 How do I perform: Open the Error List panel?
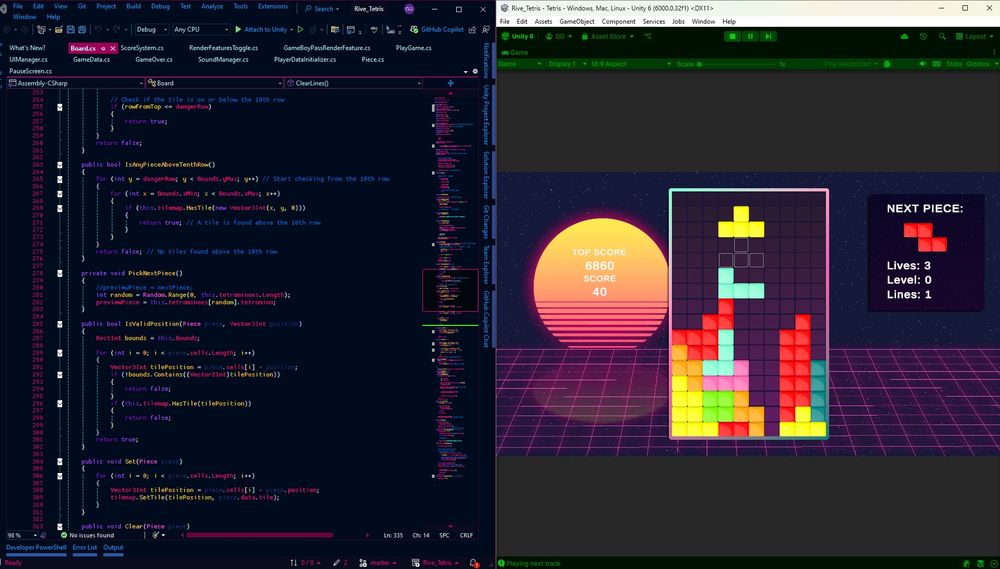85,547
